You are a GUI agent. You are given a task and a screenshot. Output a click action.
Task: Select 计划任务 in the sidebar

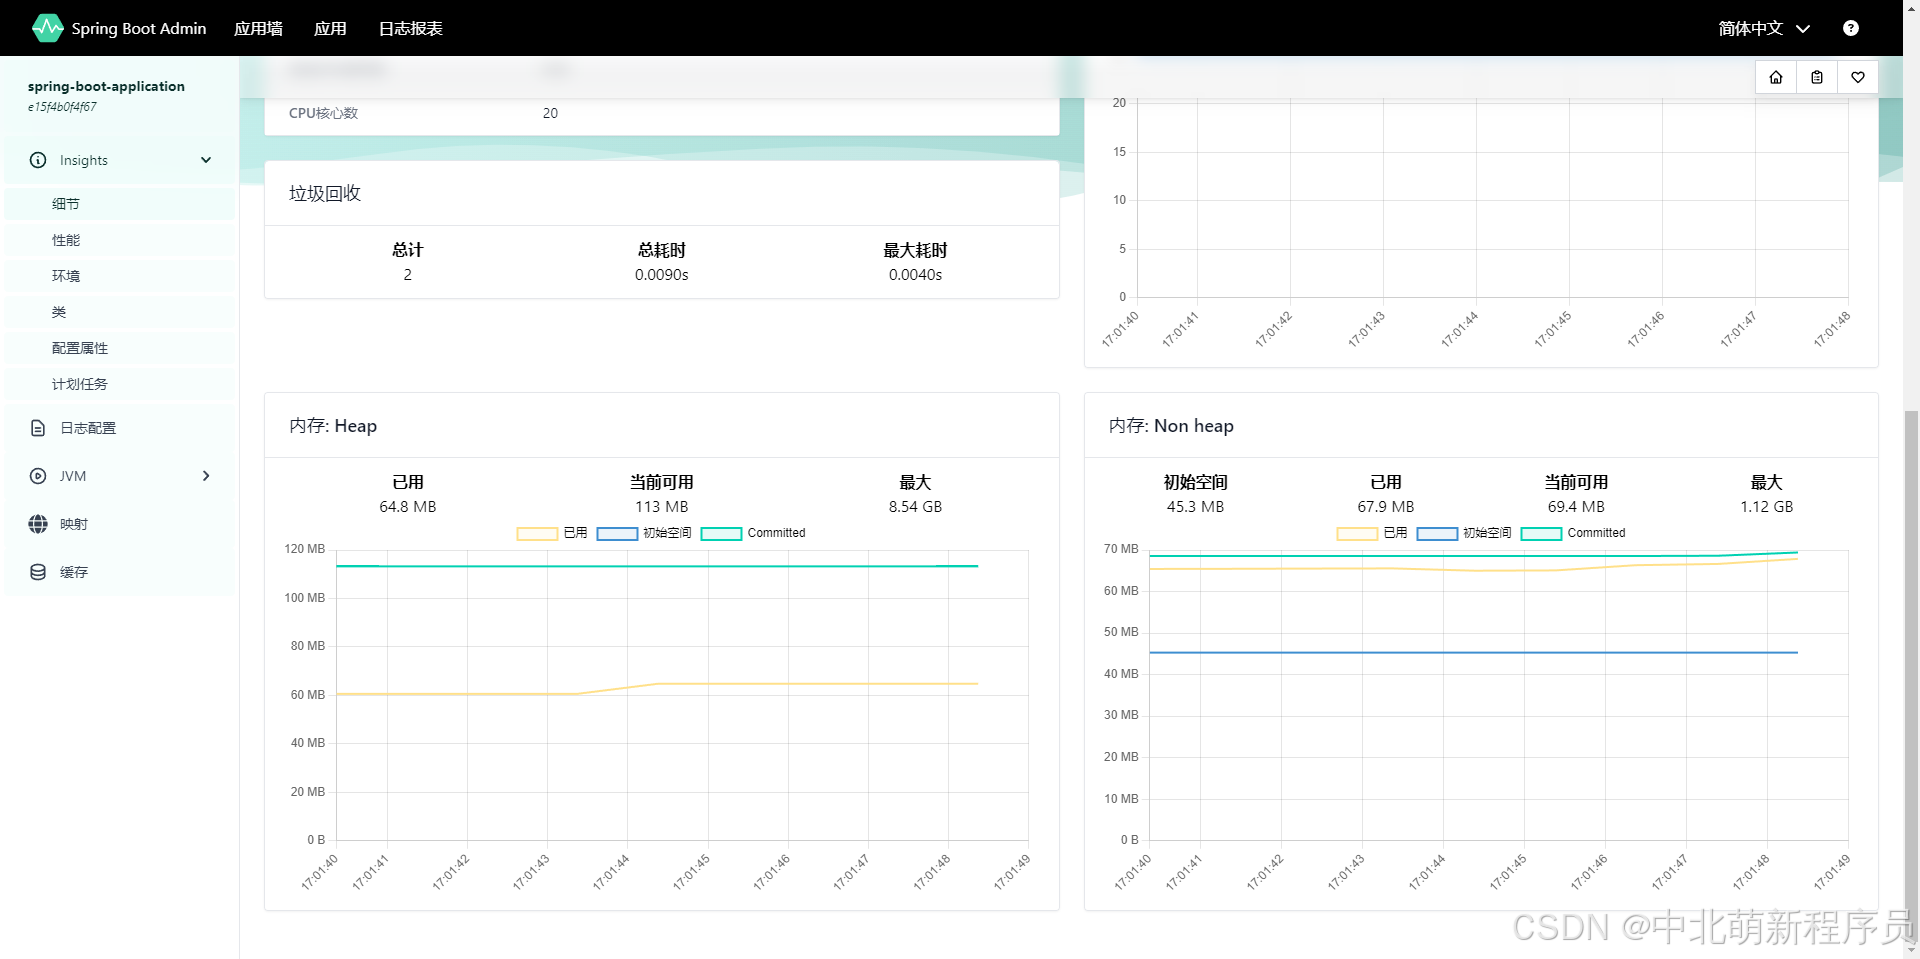(x=120, y=384)
